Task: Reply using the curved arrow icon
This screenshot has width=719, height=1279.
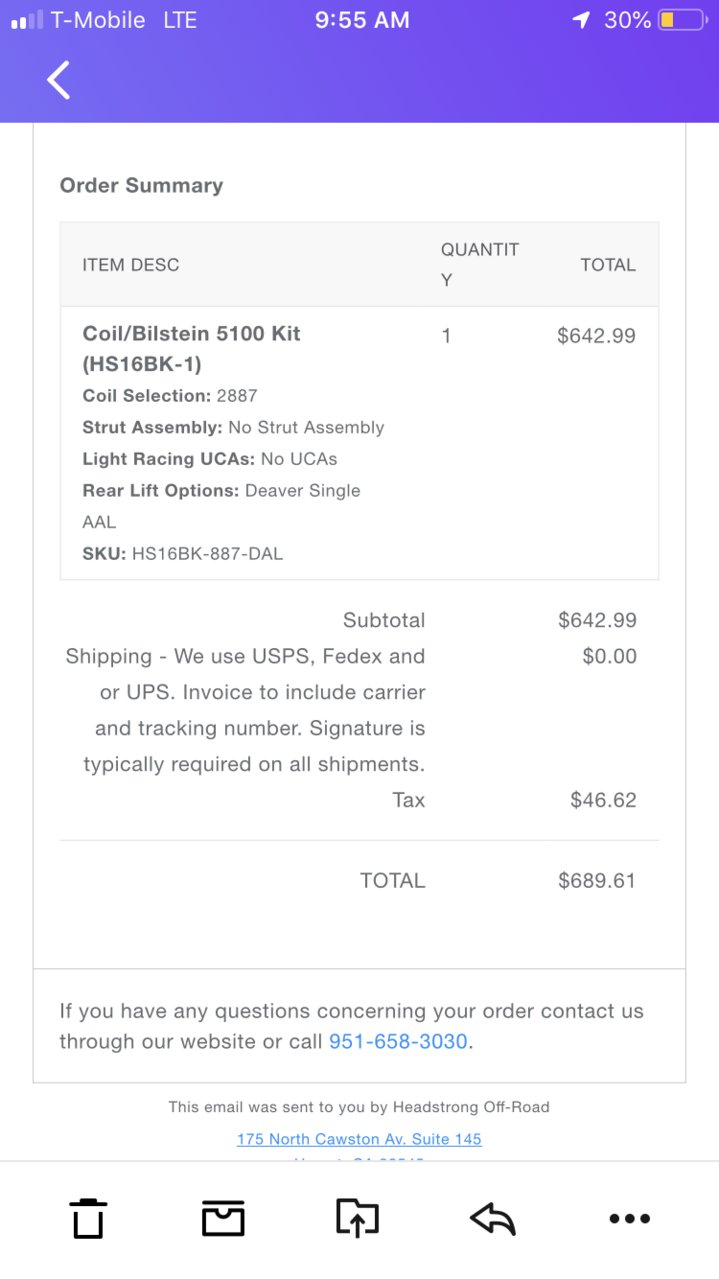Action: point(492,1218)
